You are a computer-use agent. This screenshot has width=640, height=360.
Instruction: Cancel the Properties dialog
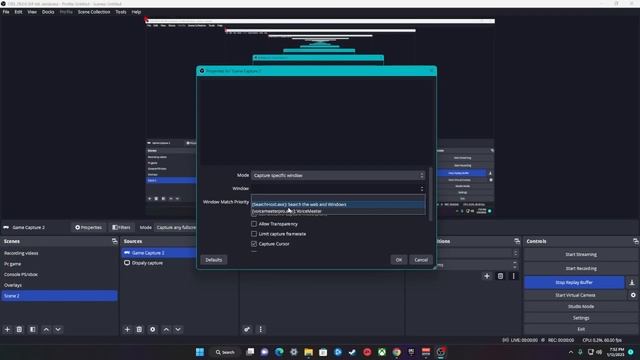coord(421,260)
